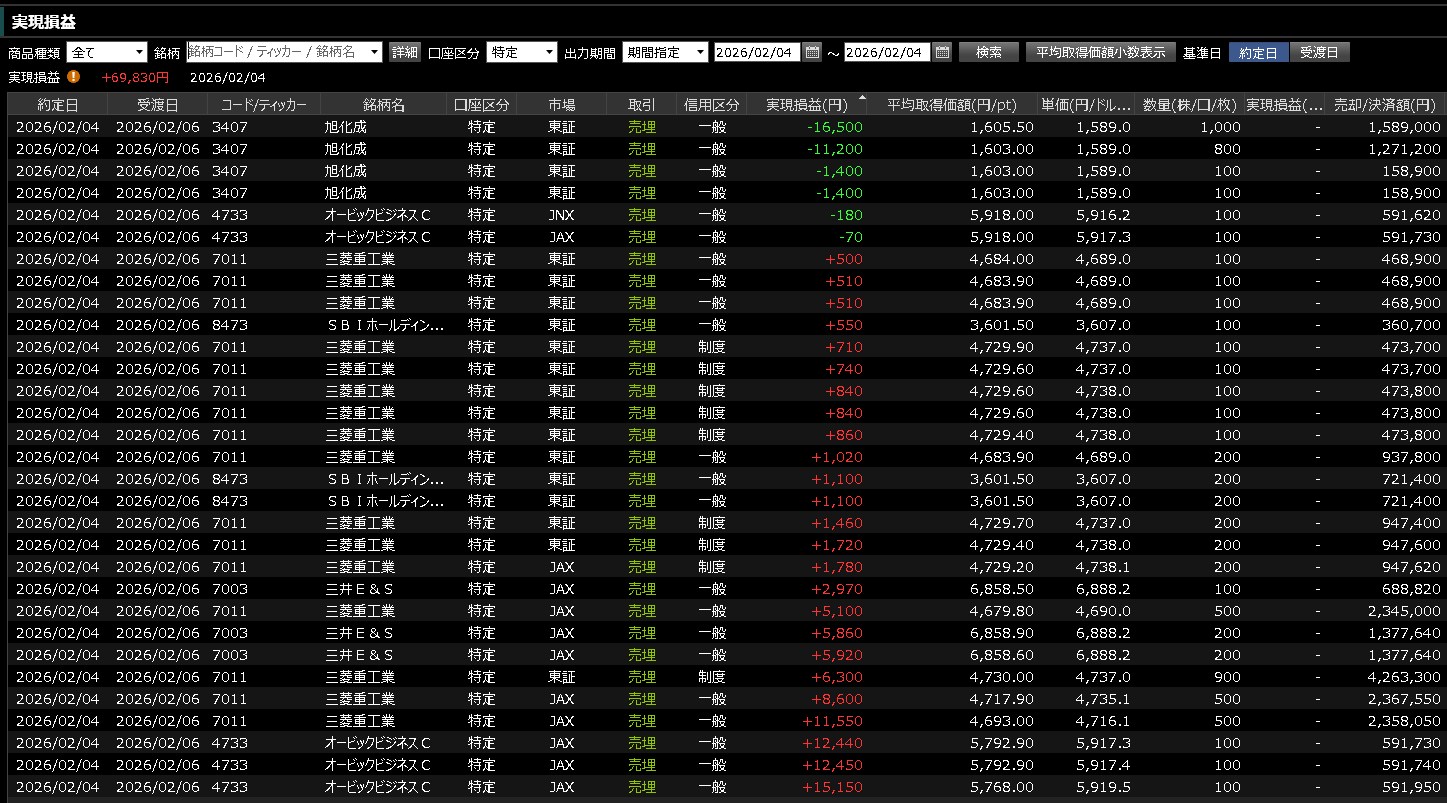Image resolution: width=1447 pixels, height=803 pixels.
Task: Toggle 平均取得価額小数表示 decimal display
Action: coord(1100,53)
